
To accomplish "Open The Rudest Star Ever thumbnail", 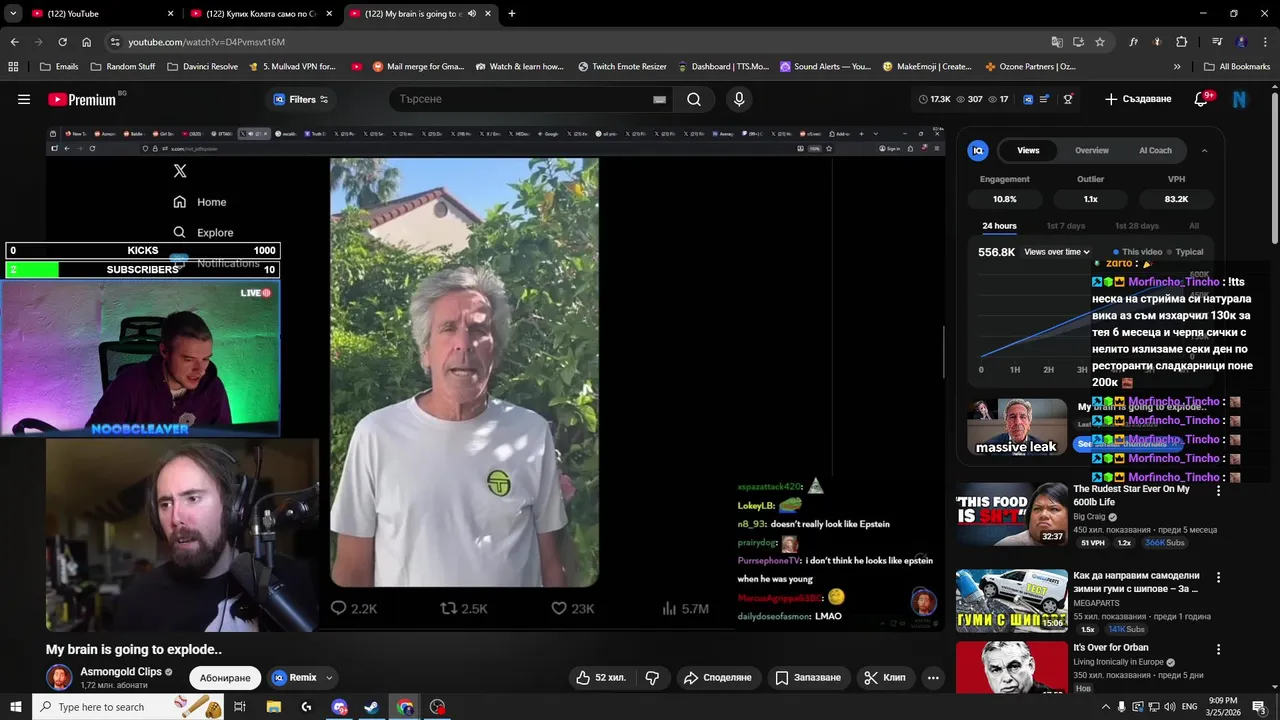I will pyautogui.click(x=1011, y=515).
